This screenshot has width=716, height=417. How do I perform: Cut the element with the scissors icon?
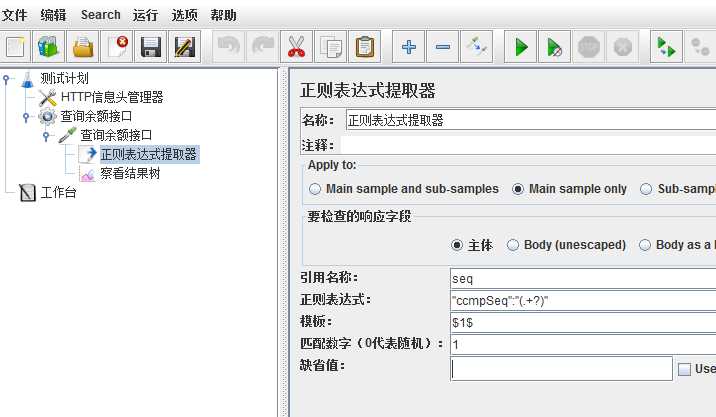pos(296,47)
